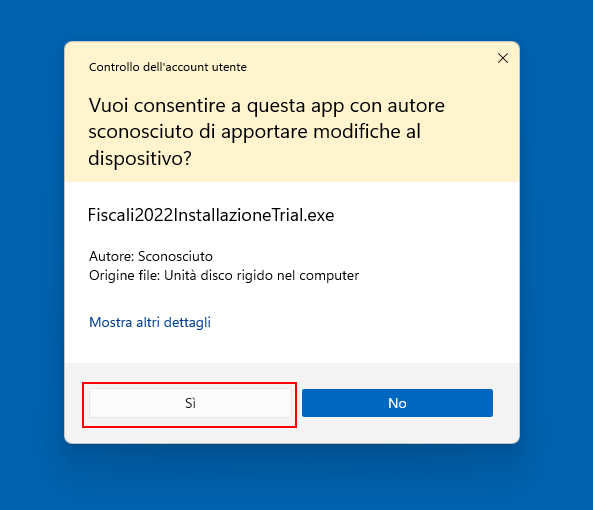Select the Sconosciuto author value
Screen dimensions: 593x510
(x=175, y=256)
